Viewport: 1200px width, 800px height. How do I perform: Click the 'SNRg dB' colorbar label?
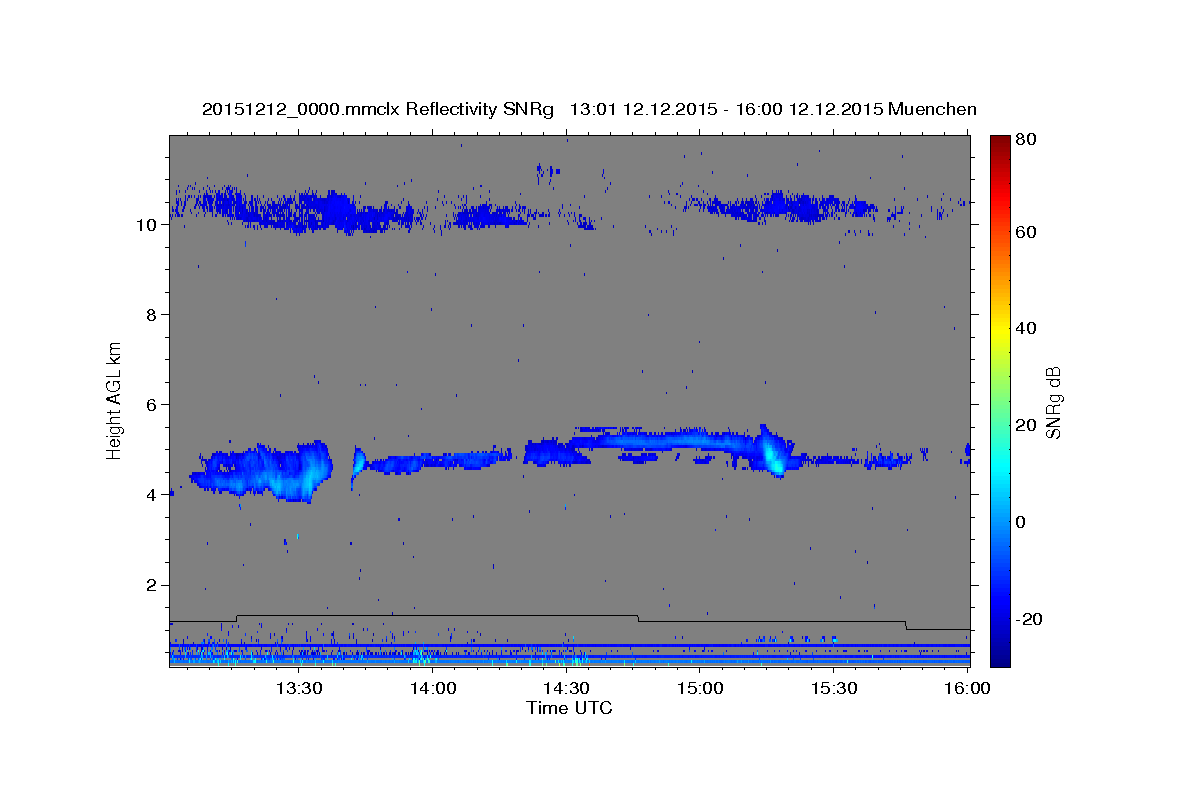tap(1052, 402)
